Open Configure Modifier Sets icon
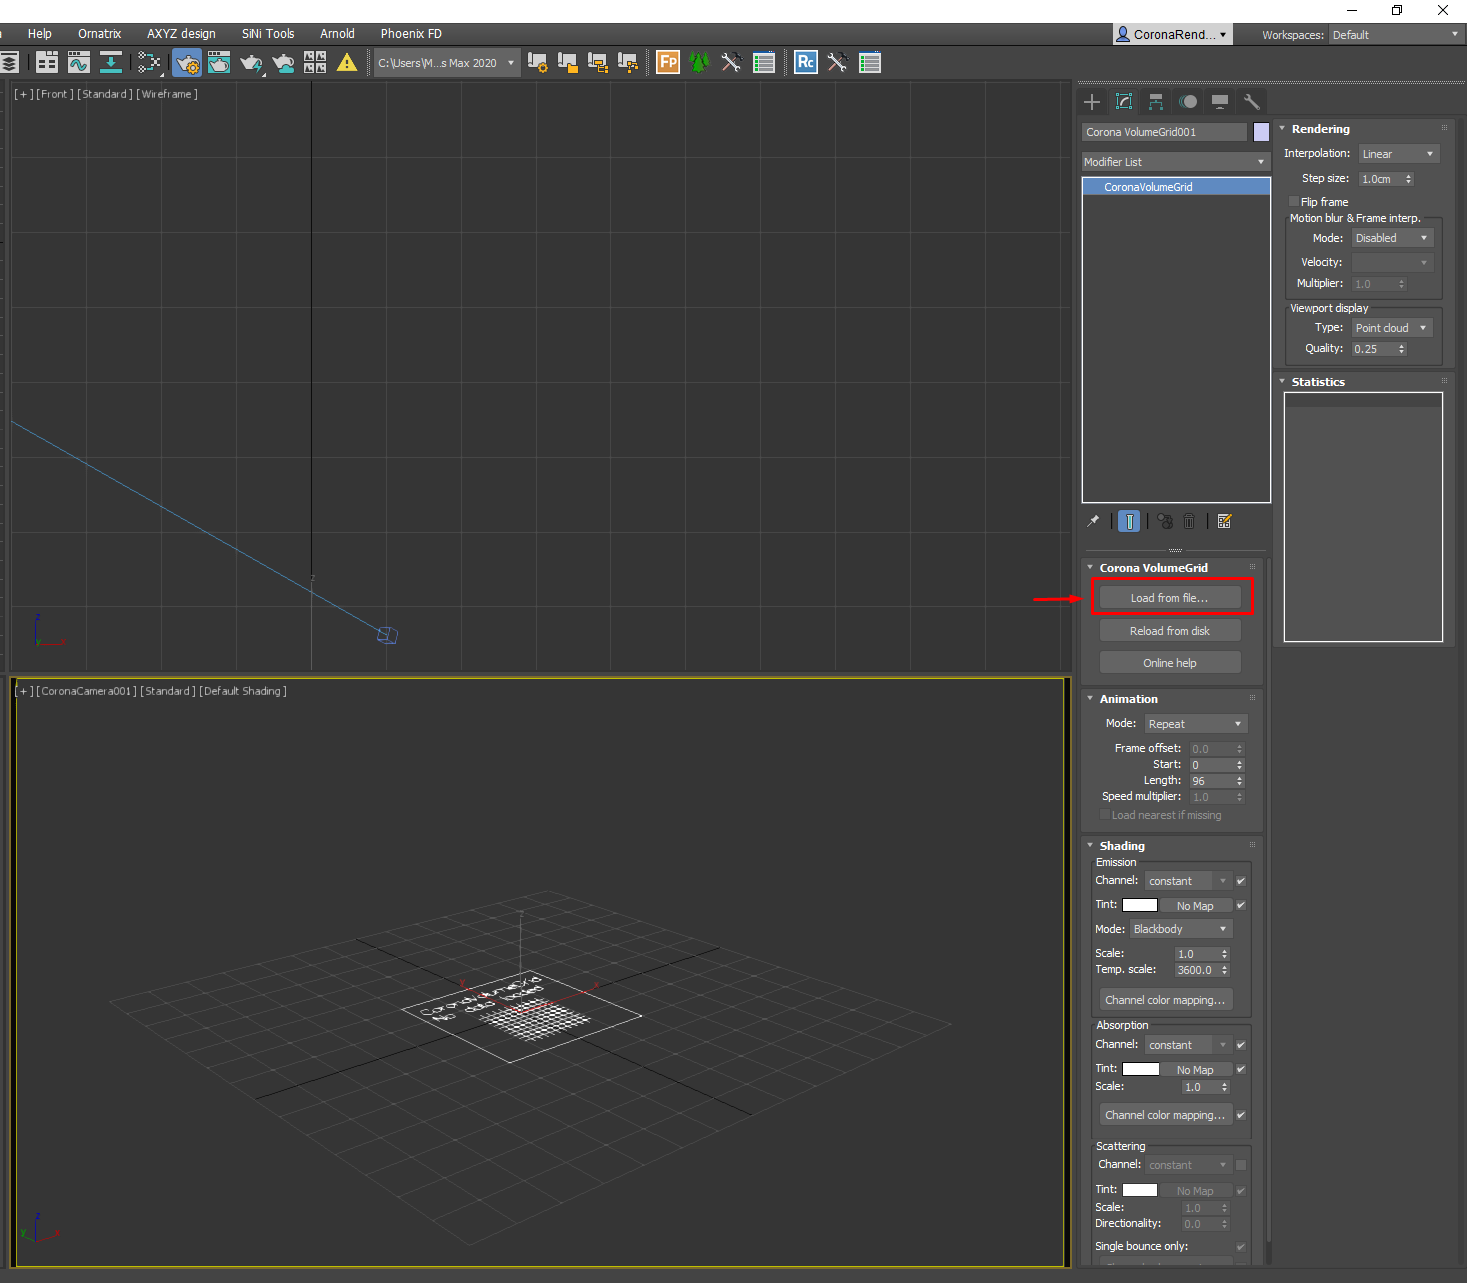 [x=1225, y=521]
